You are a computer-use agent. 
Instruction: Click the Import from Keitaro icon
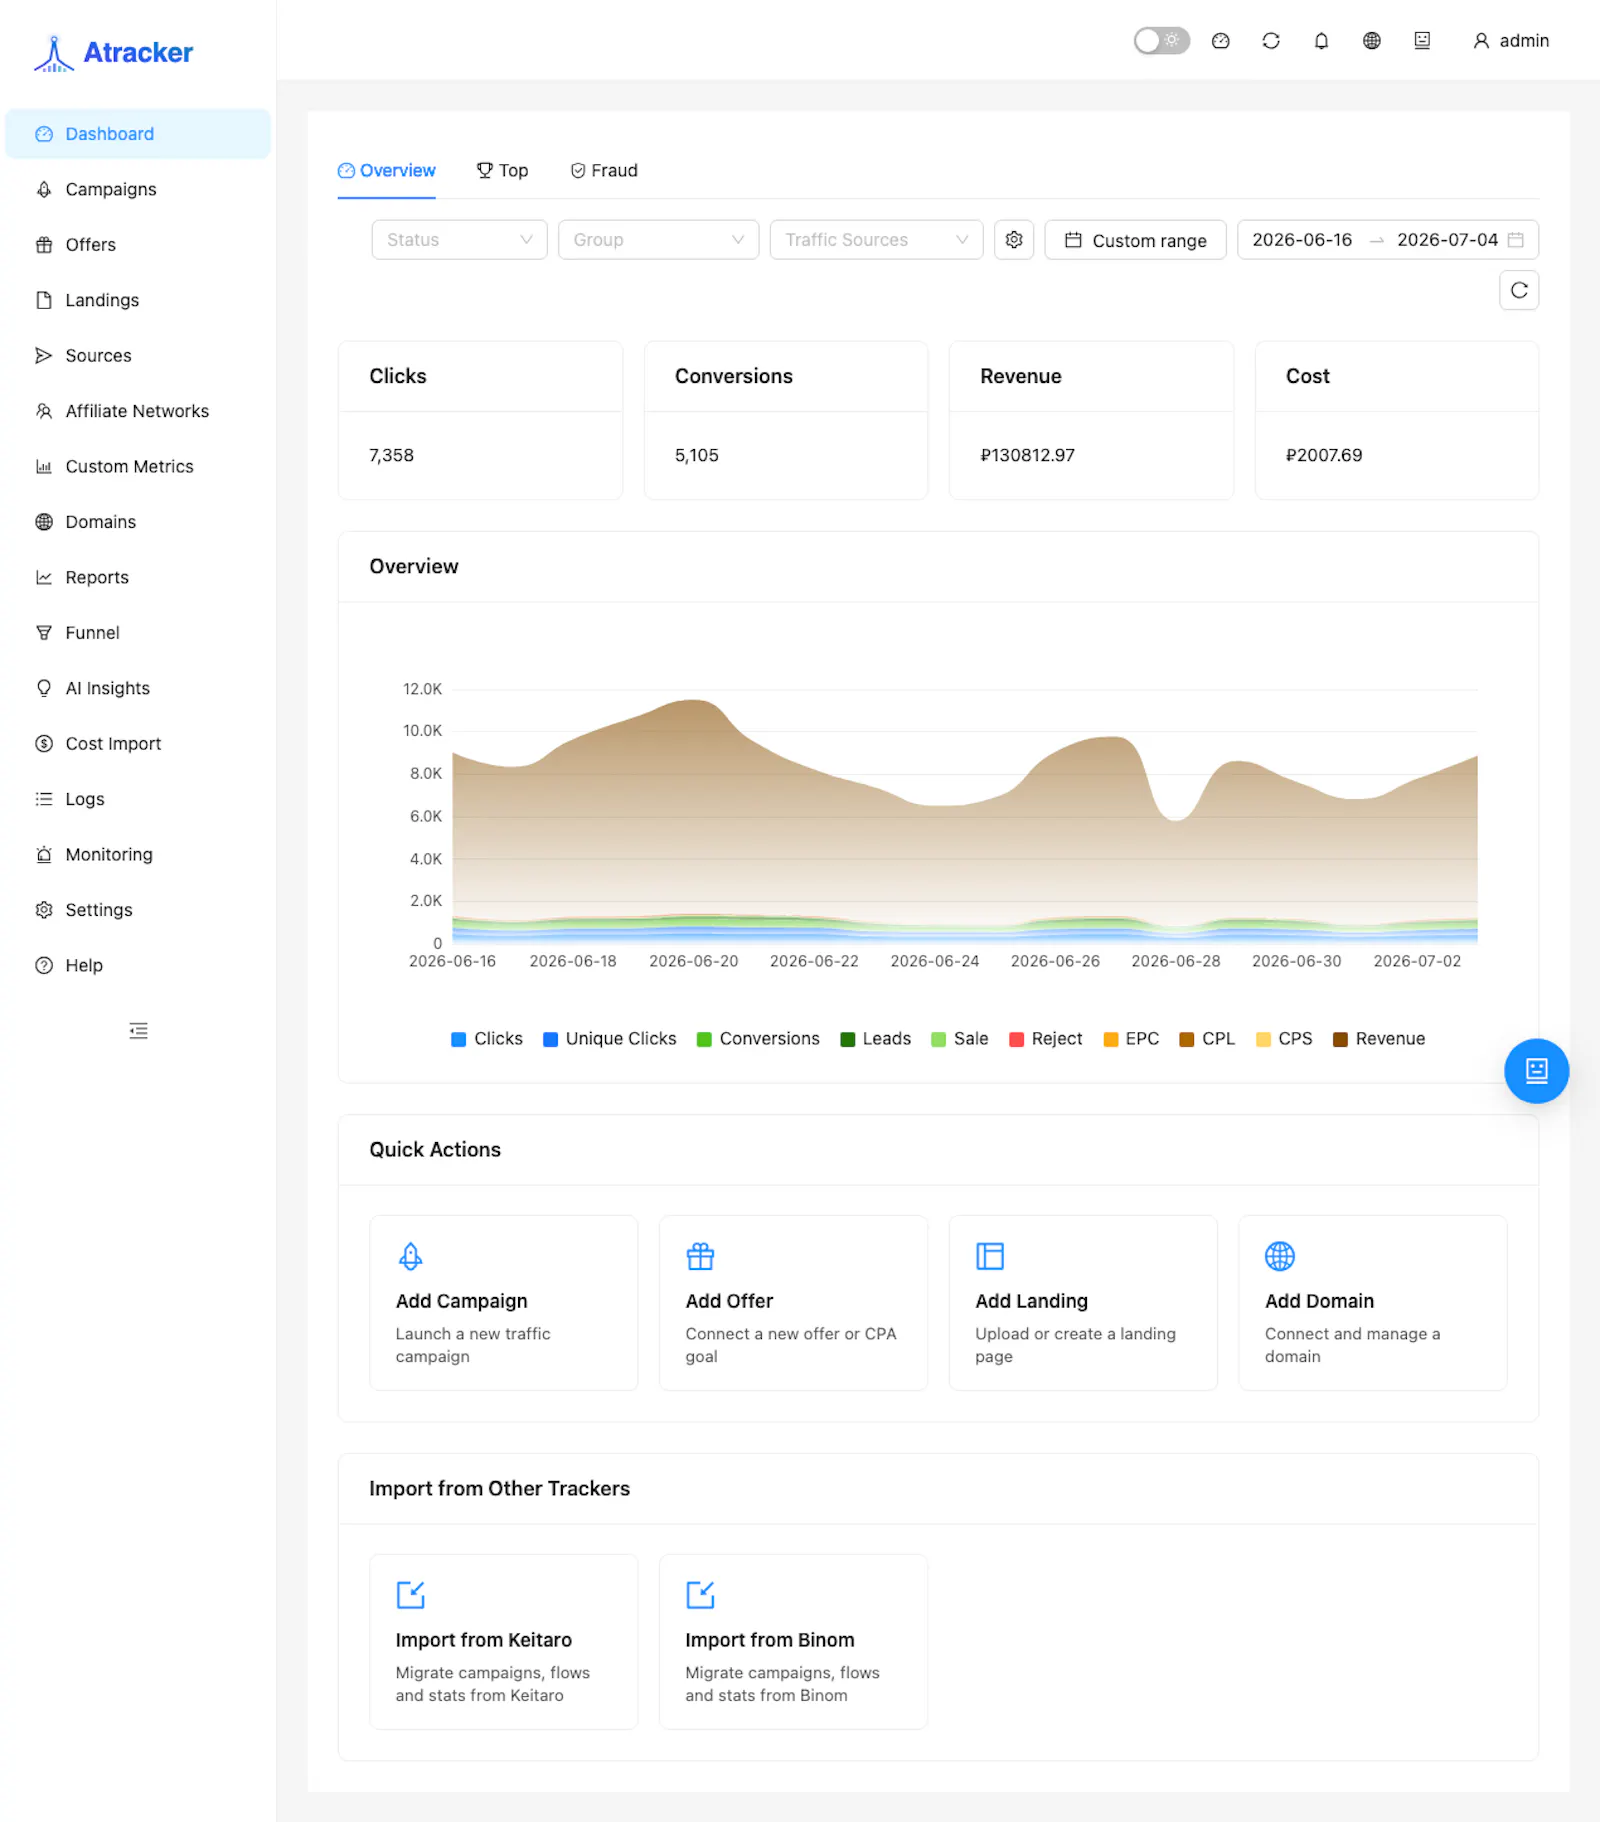tap(411, 1595)
